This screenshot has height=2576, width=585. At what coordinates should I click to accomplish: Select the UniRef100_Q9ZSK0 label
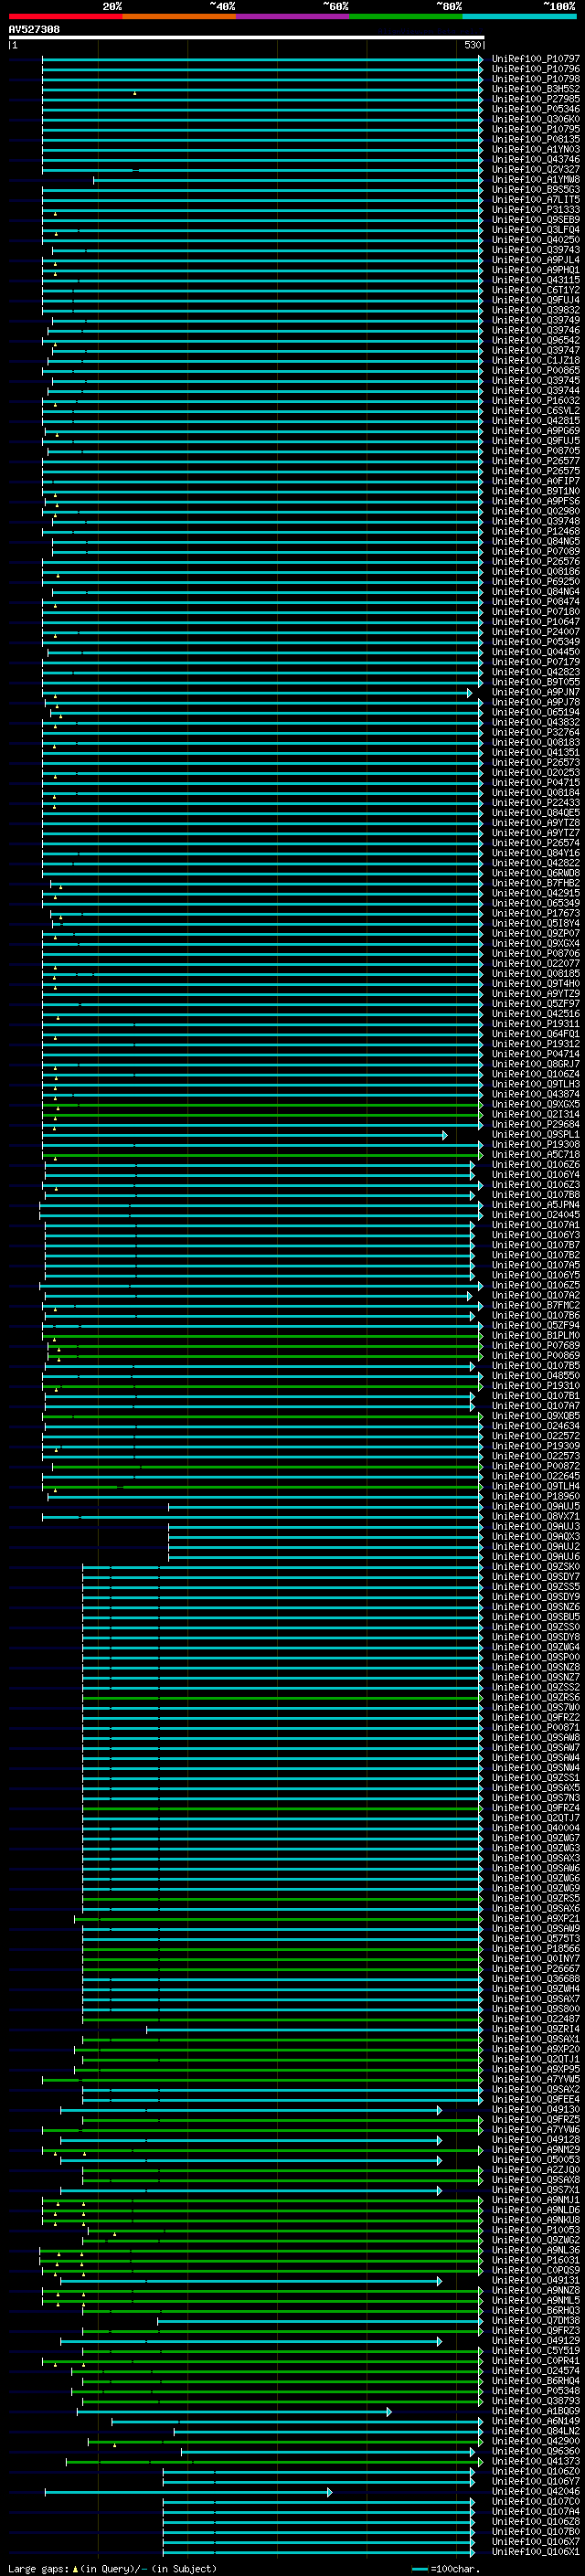click(536, 1567)
